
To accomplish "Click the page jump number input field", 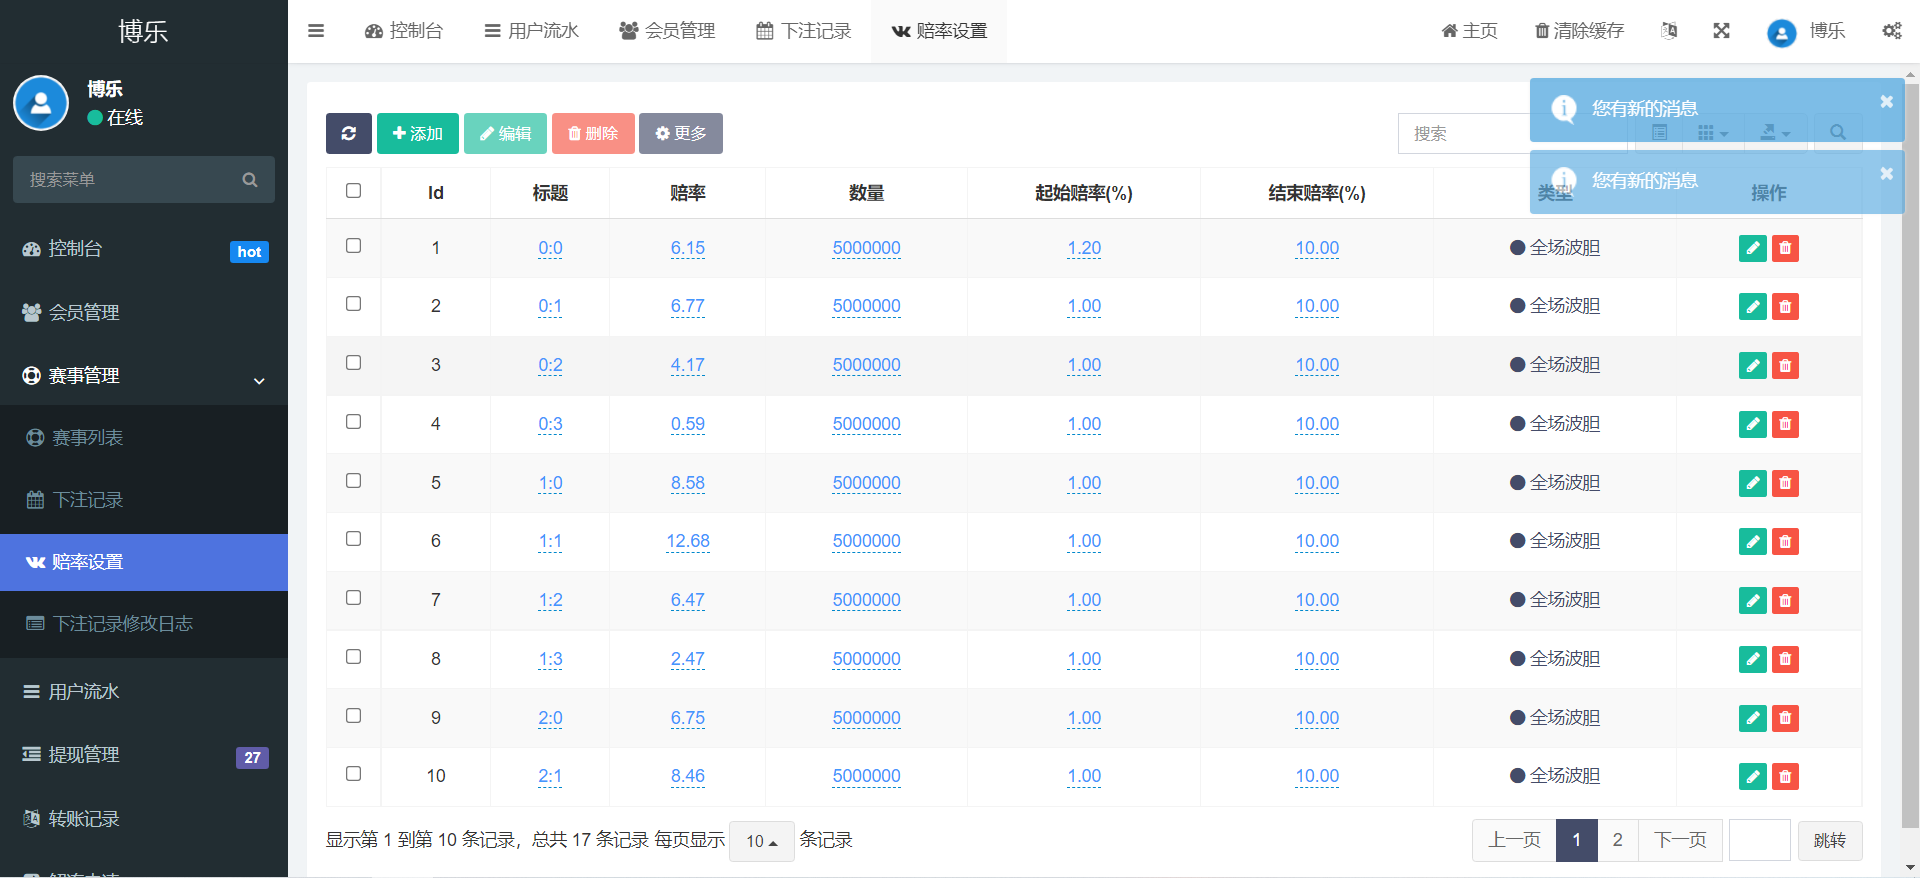I will click(x=1759, y=840).
